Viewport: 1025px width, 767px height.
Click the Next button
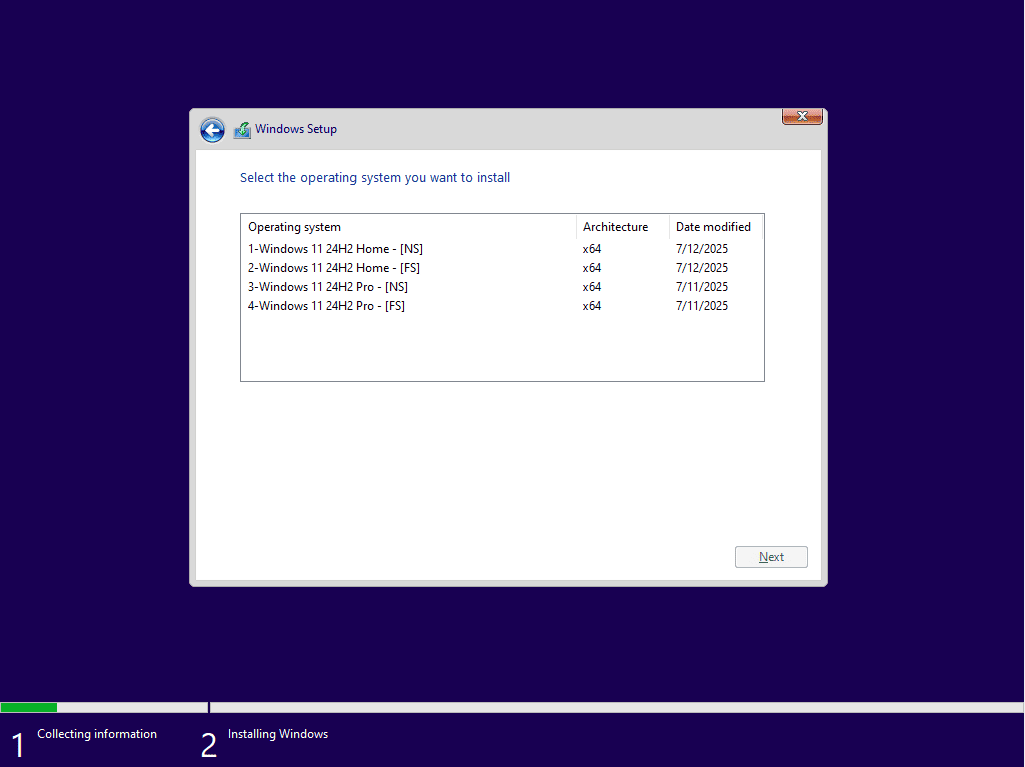tap(771, 556)
